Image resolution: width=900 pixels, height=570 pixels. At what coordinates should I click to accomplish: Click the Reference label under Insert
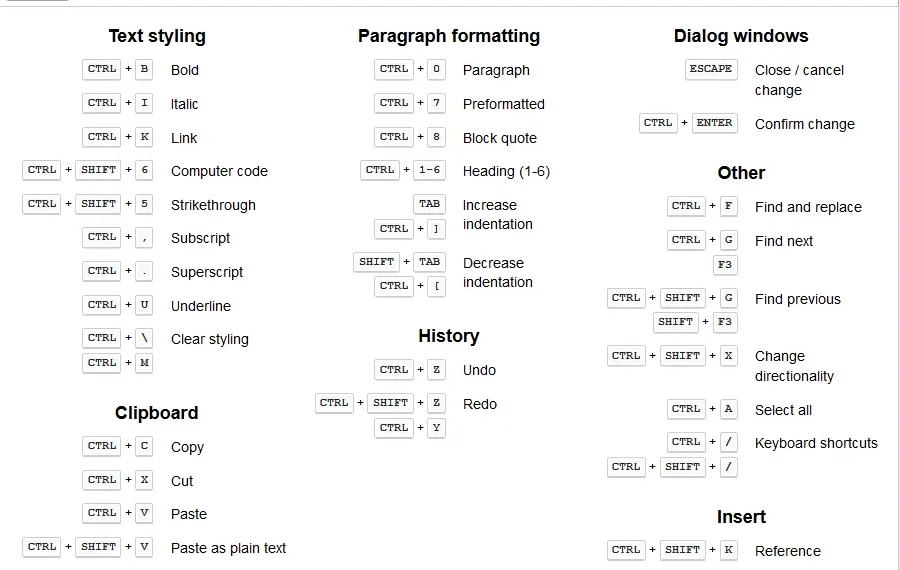pos(787,551)
